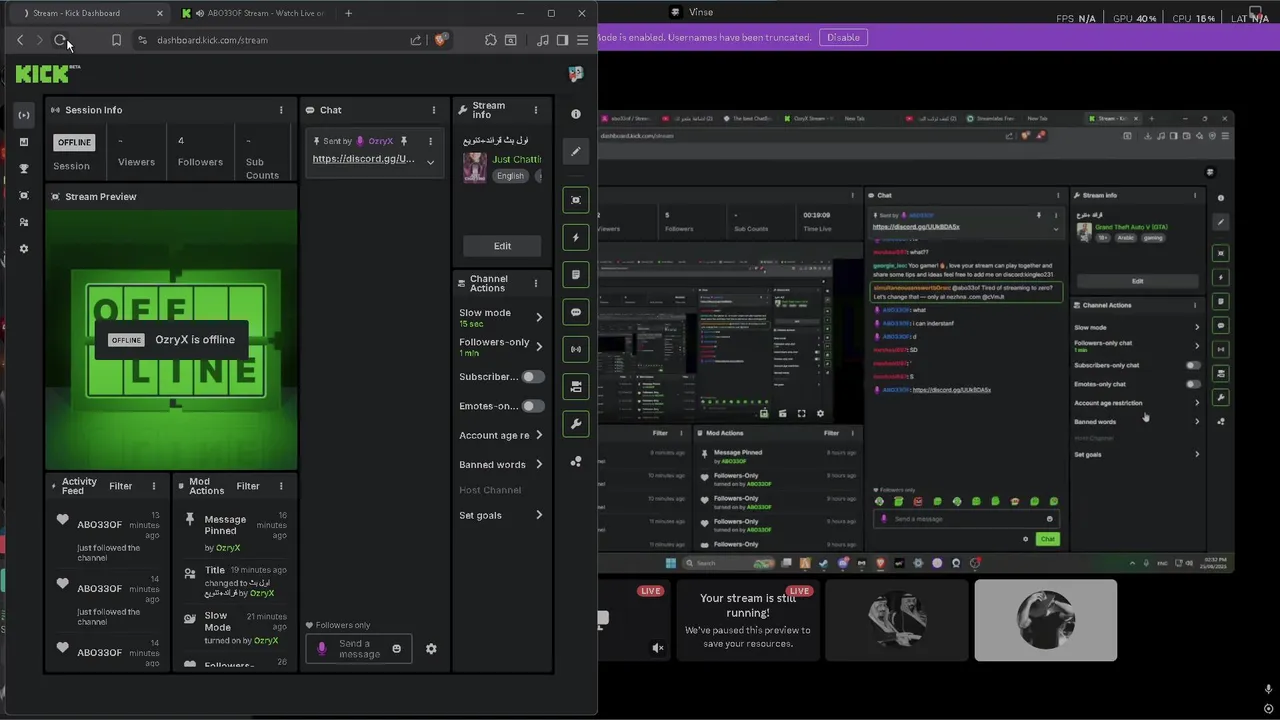Click the browser back arrow
The width and height of the screenshot is (1280, 720).
[20, 40]
